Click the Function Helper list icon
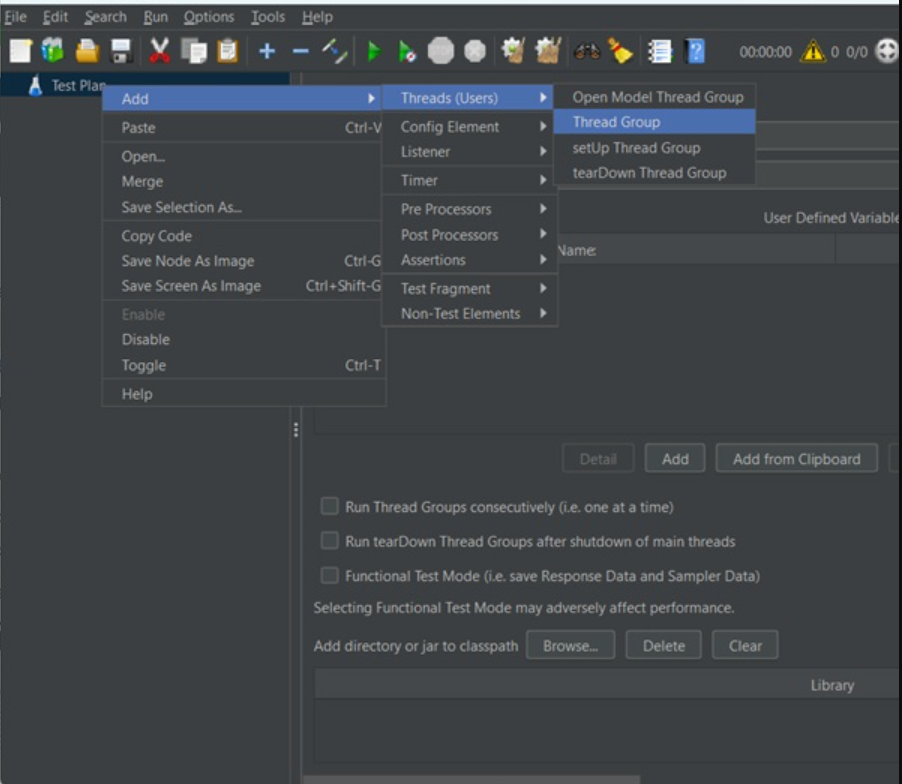 coord(659,51)
